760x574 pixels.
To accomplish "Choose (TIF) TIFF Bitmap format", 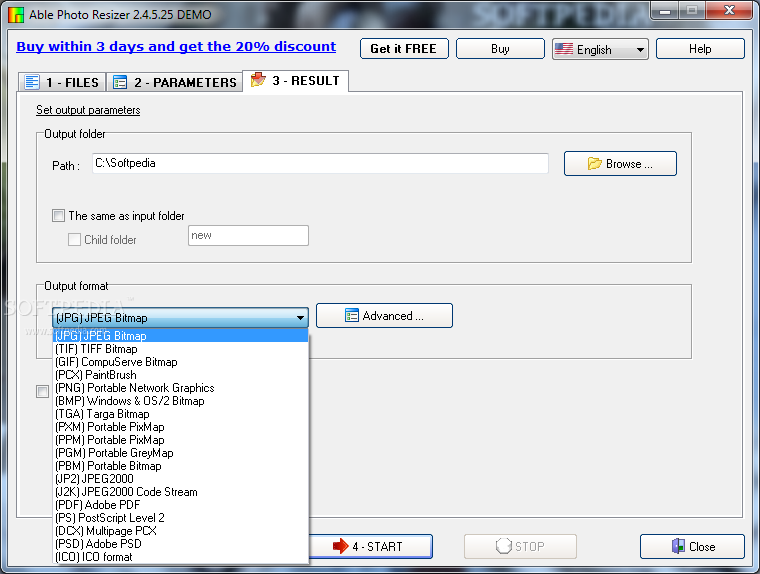I will (180, 349).
